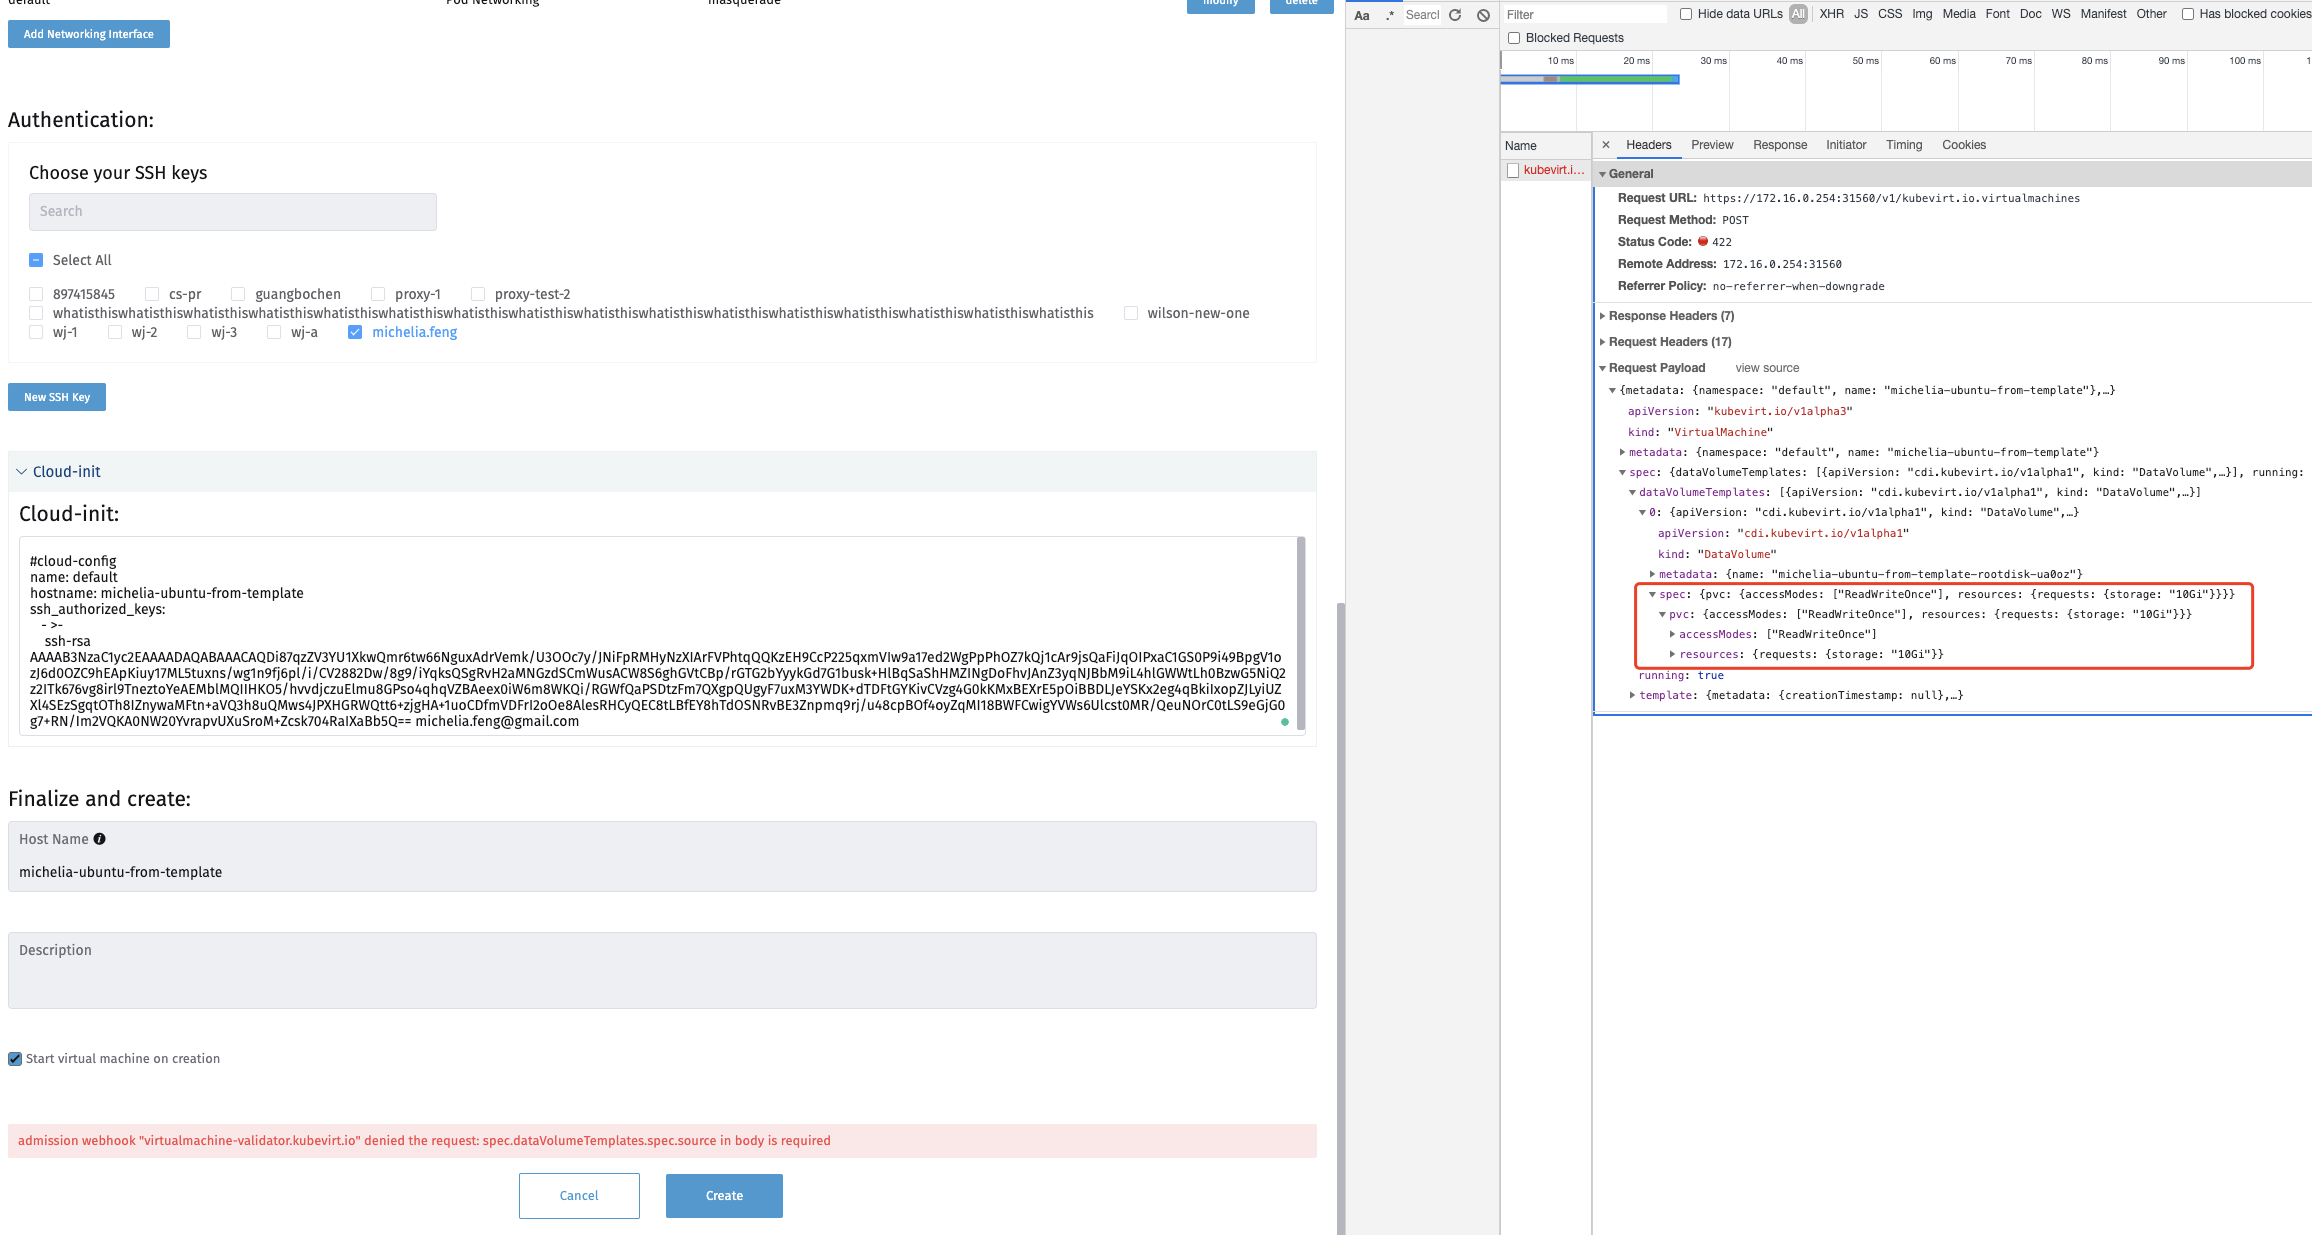This screenshot has height=1235, width=2312.
Task: Click the refresh search icon
Action: pyautogui.click(x=1455, y=15)
